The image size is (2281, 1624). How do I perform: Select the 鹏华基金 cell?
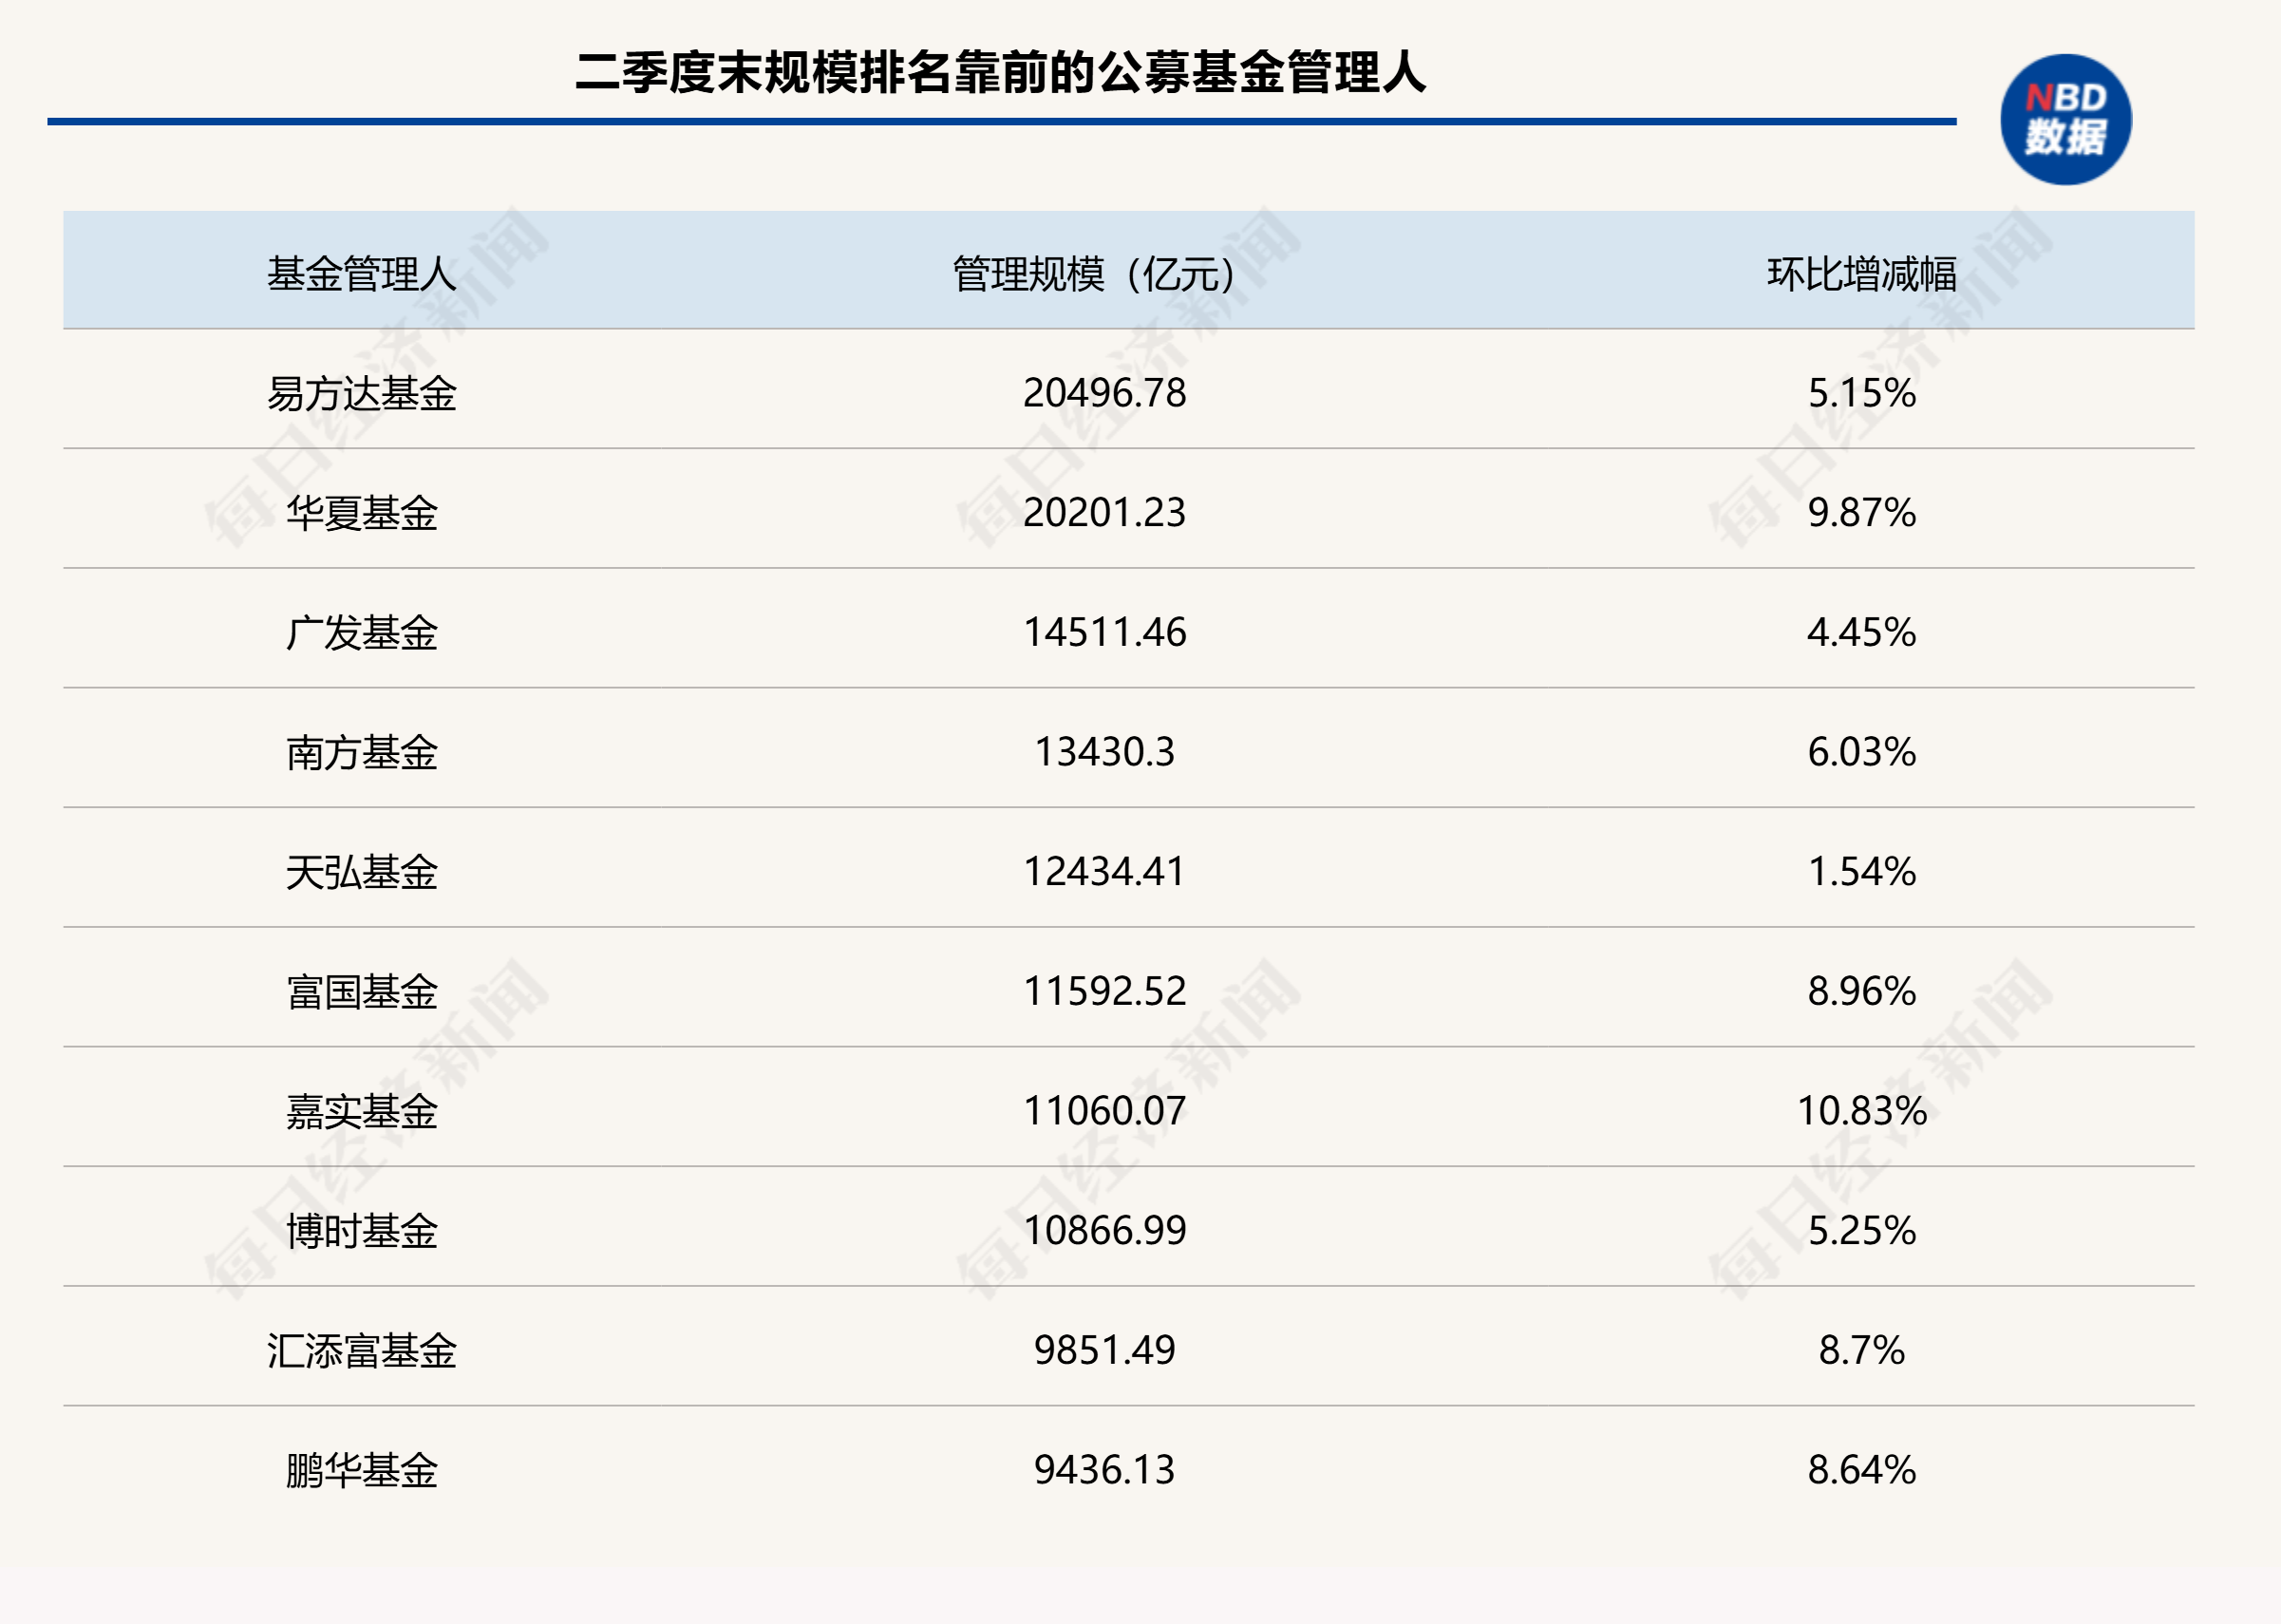361,1470
